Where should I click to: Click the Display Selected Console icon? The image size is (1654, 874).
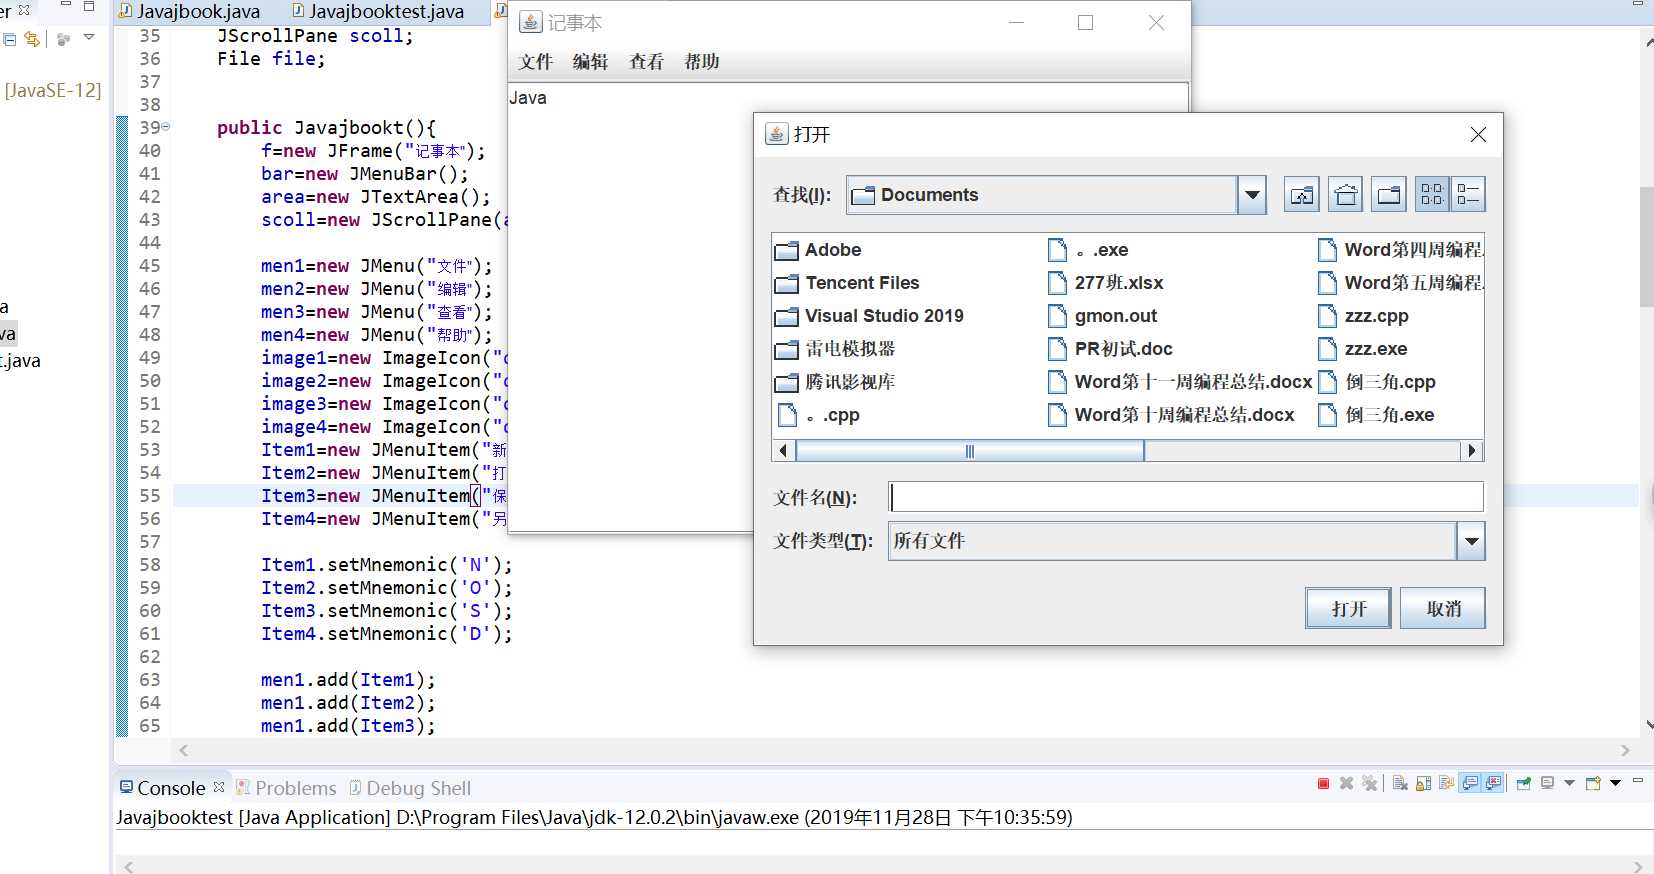click(1548, 784)
